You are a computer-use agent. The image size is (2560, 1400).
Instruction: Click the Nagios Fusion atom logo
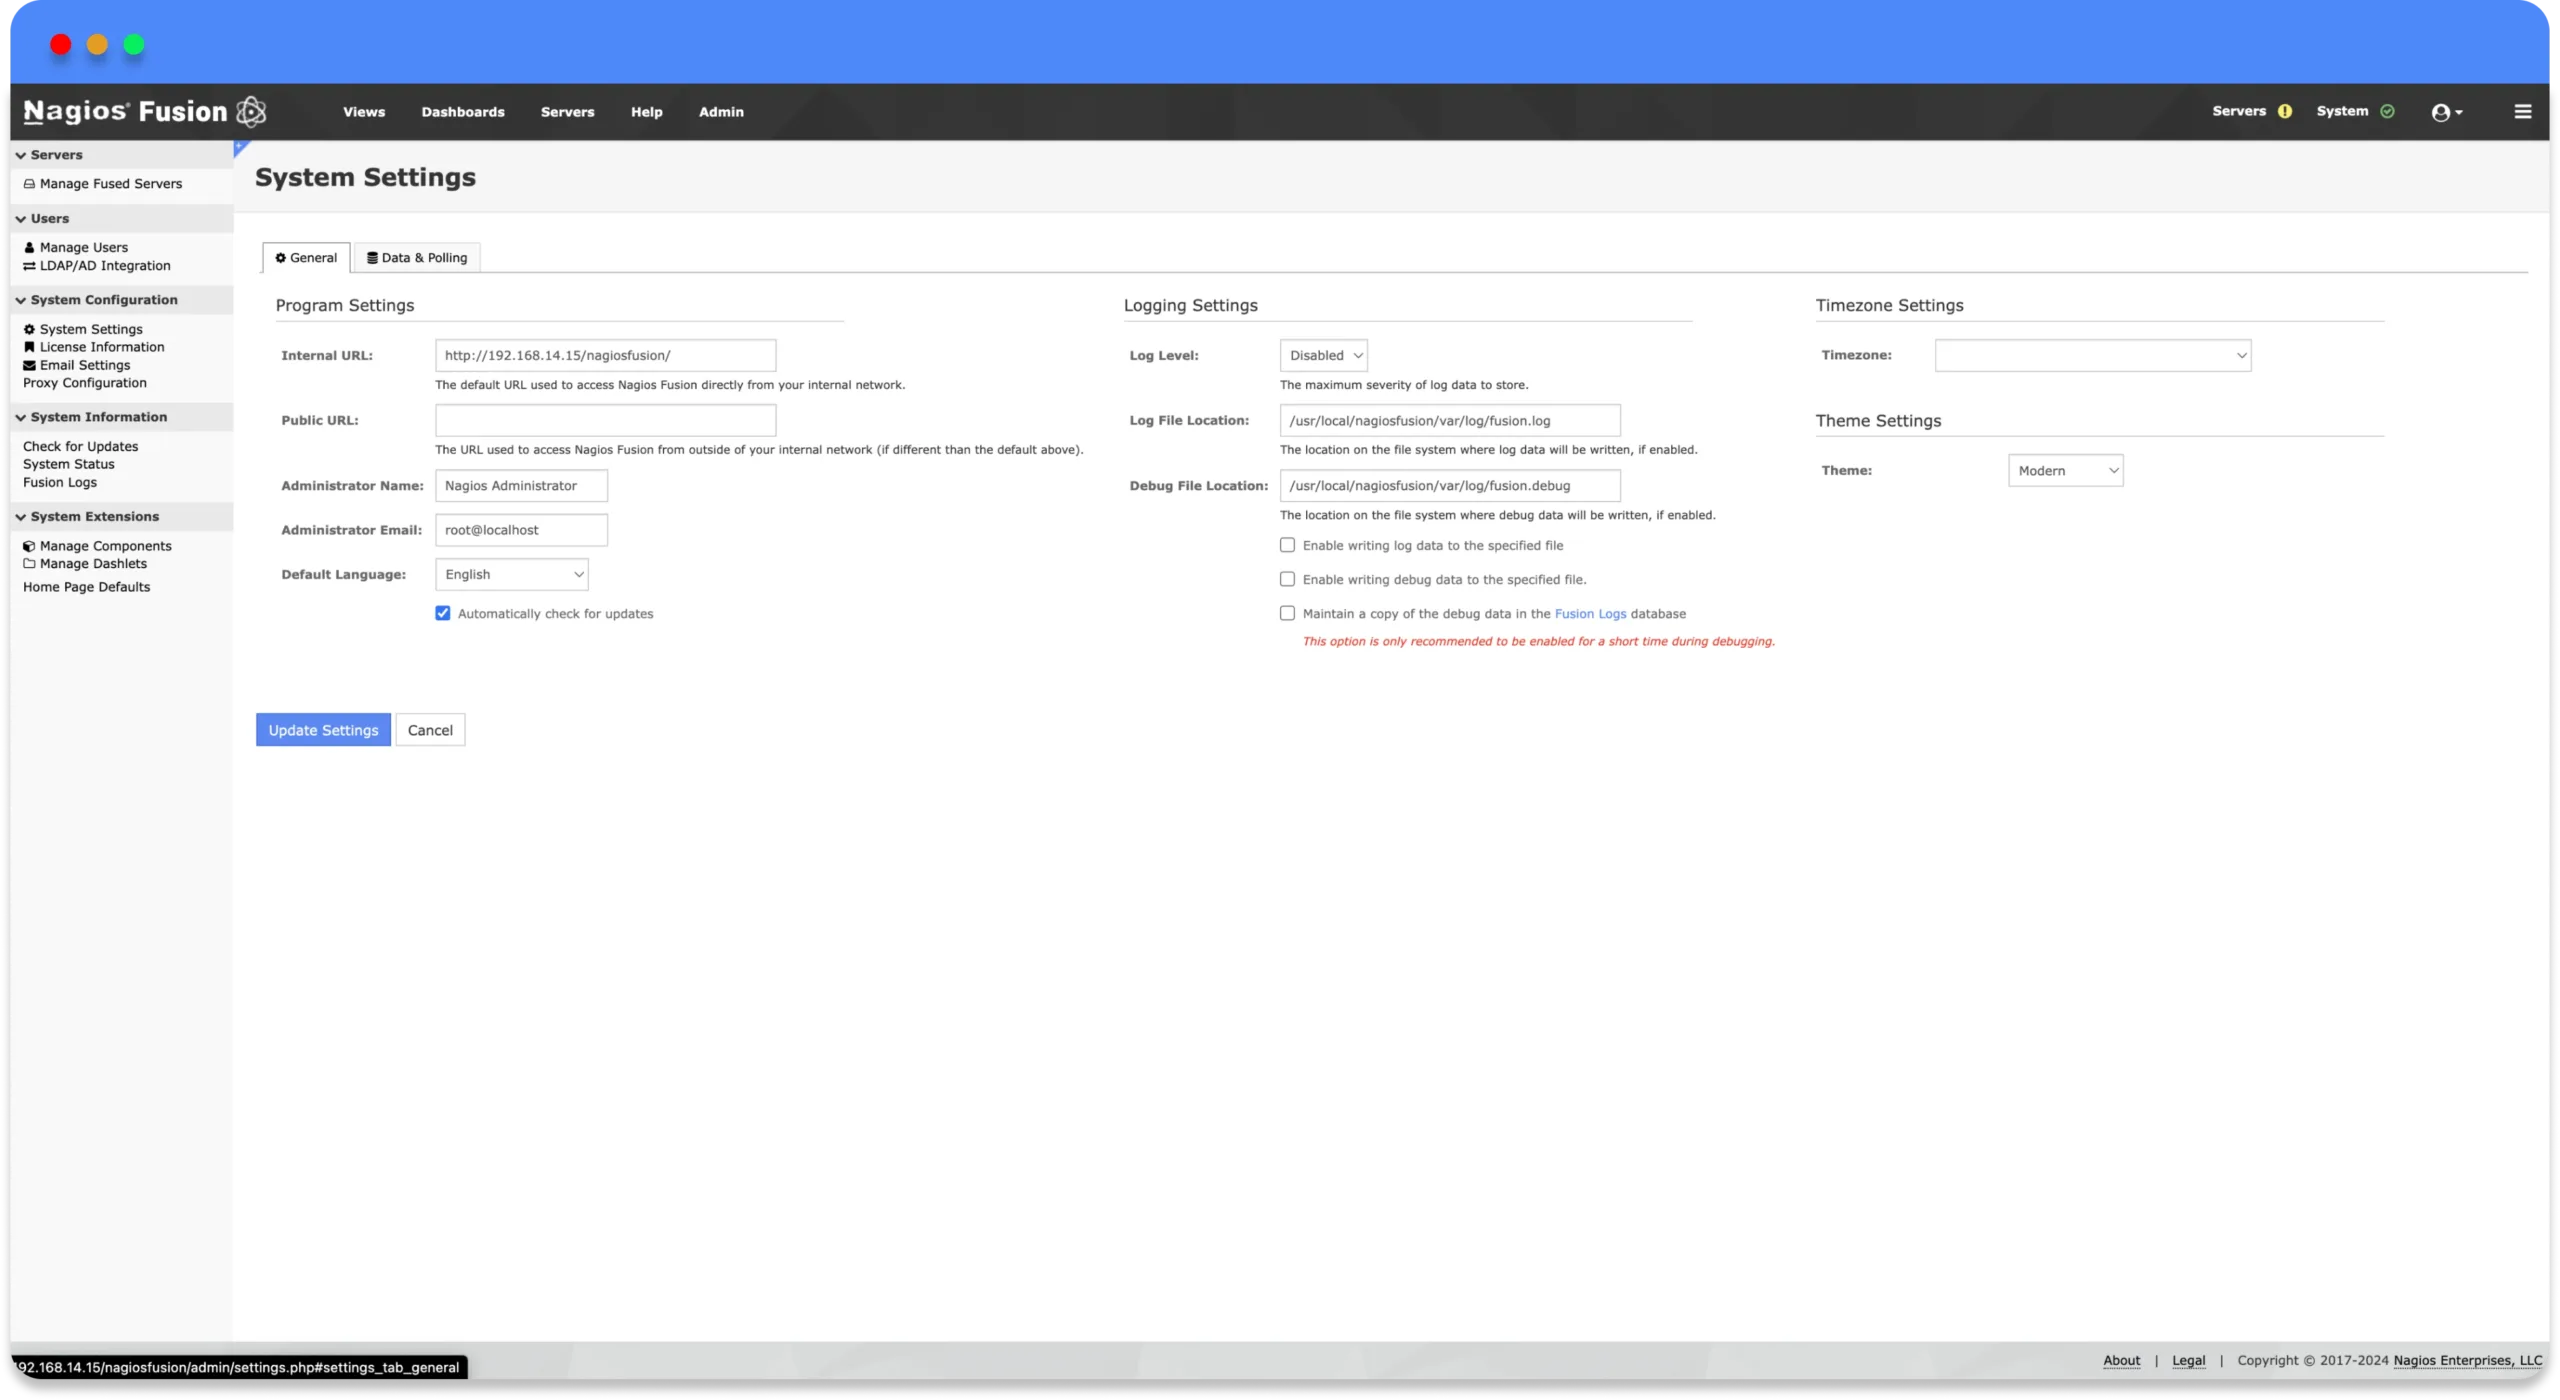pyautogui.click(x=251, y=111)
